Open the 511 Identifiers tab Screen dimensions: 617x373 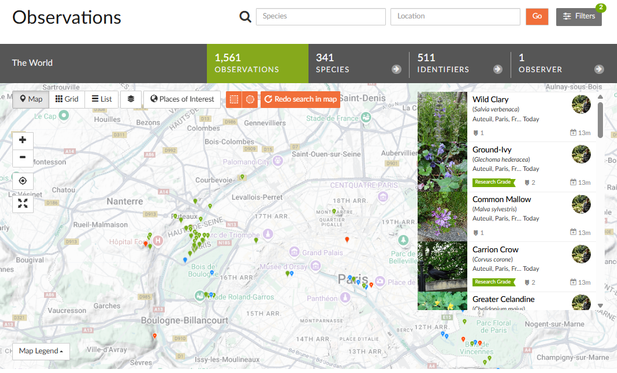(460, 63)
